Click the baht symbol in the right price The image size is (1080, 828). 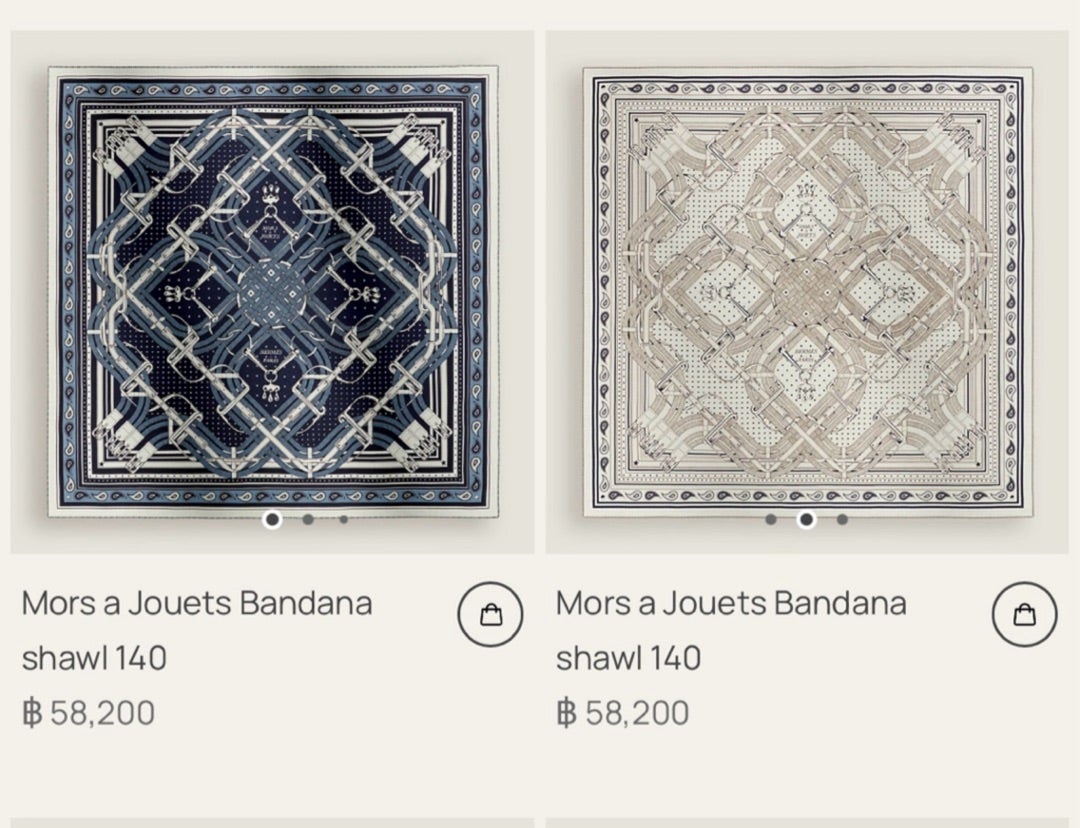point(566,713)
